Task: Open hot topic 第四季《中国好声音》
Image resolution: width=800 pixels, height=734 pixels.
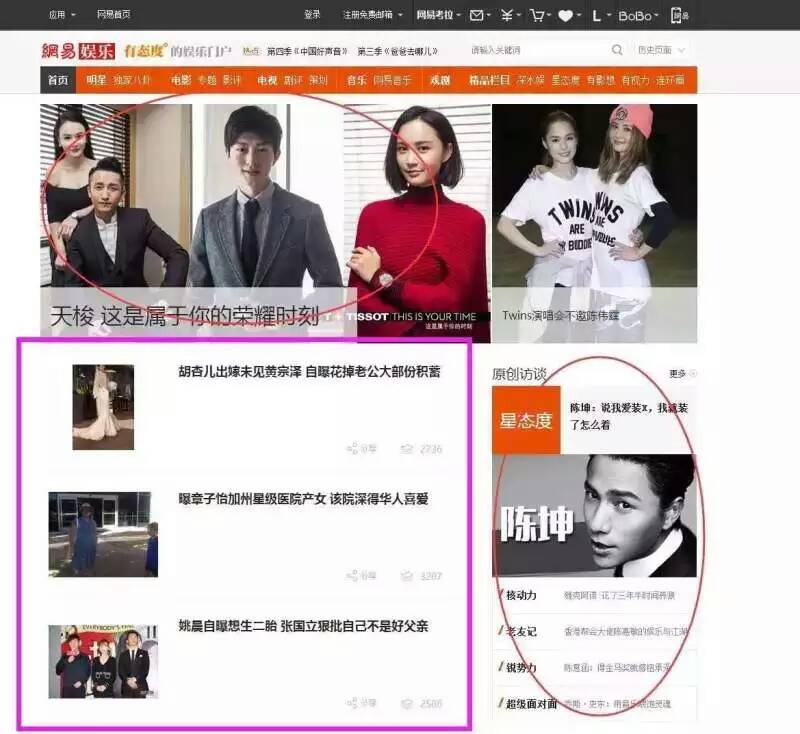Action: click(x=308, y=51)
